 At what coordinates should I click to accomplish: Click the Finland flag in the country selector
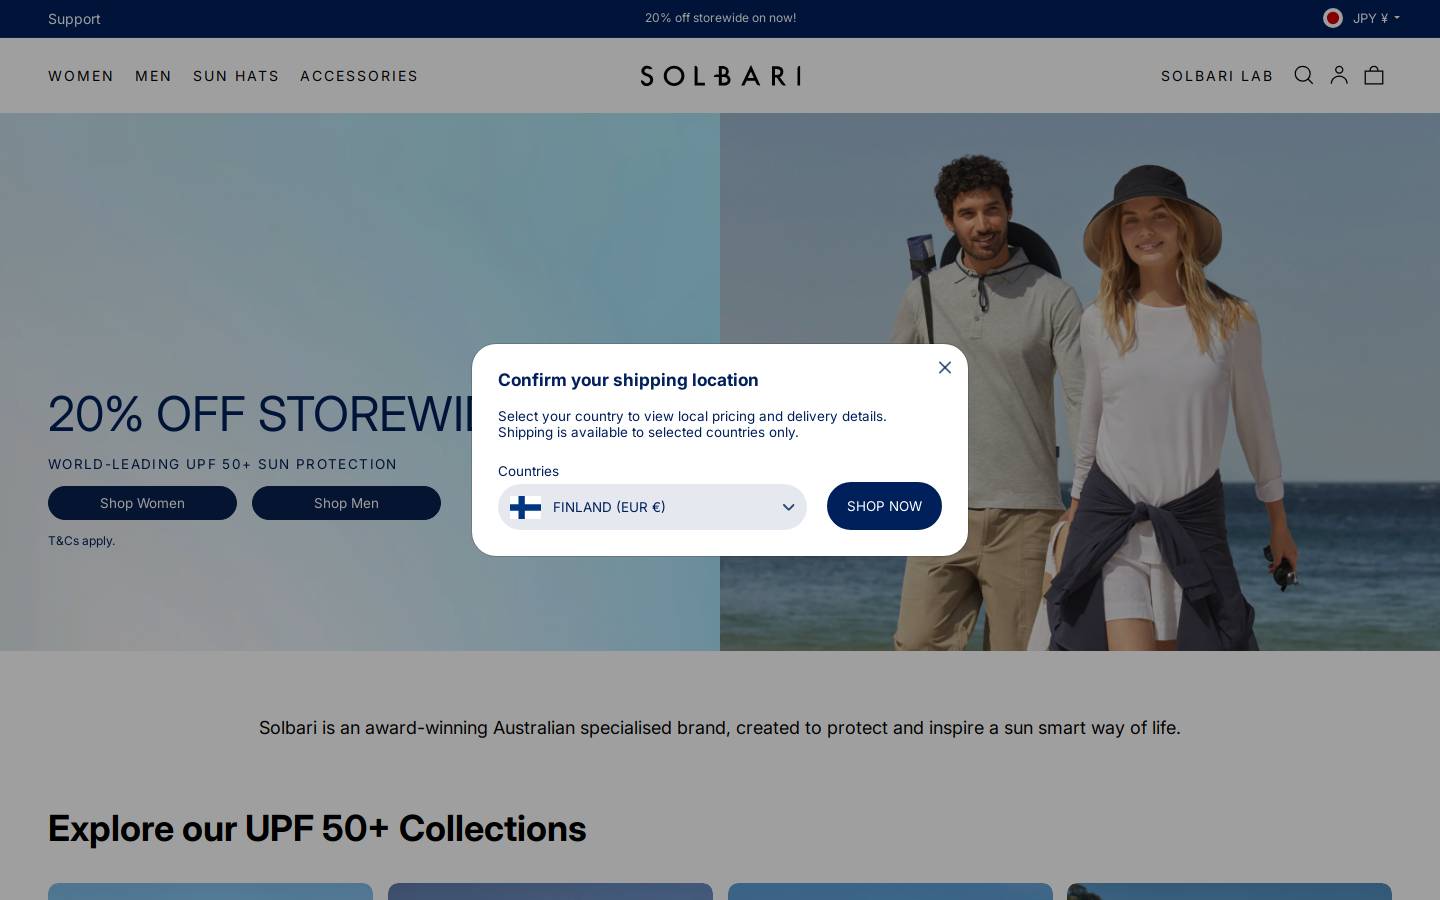pyautogui.click(x=525, y=507)
